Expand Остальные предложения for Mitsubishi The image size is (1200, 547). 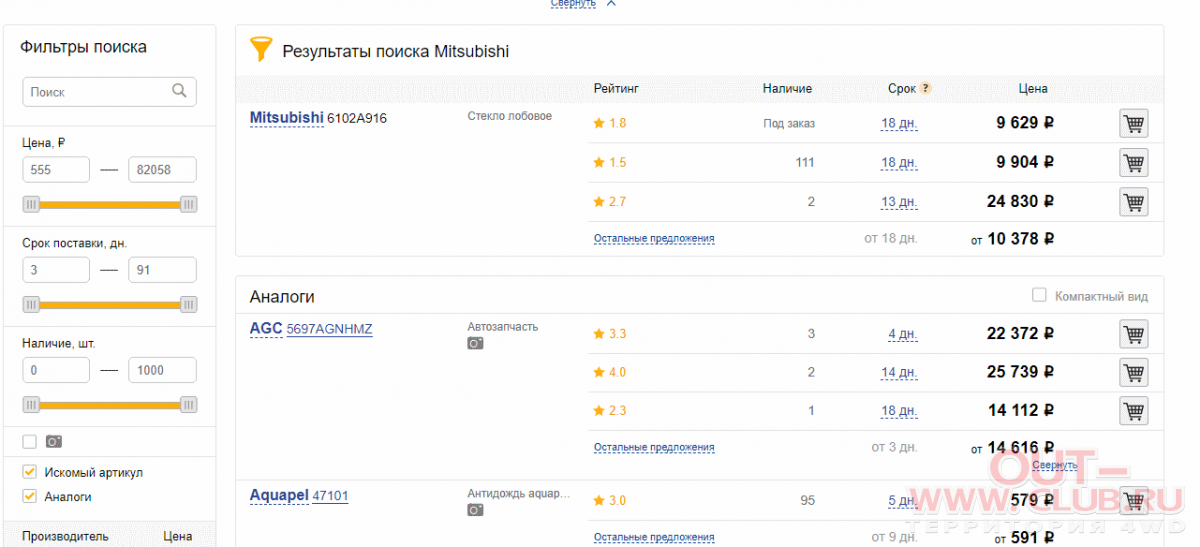[x=654, y=238]
